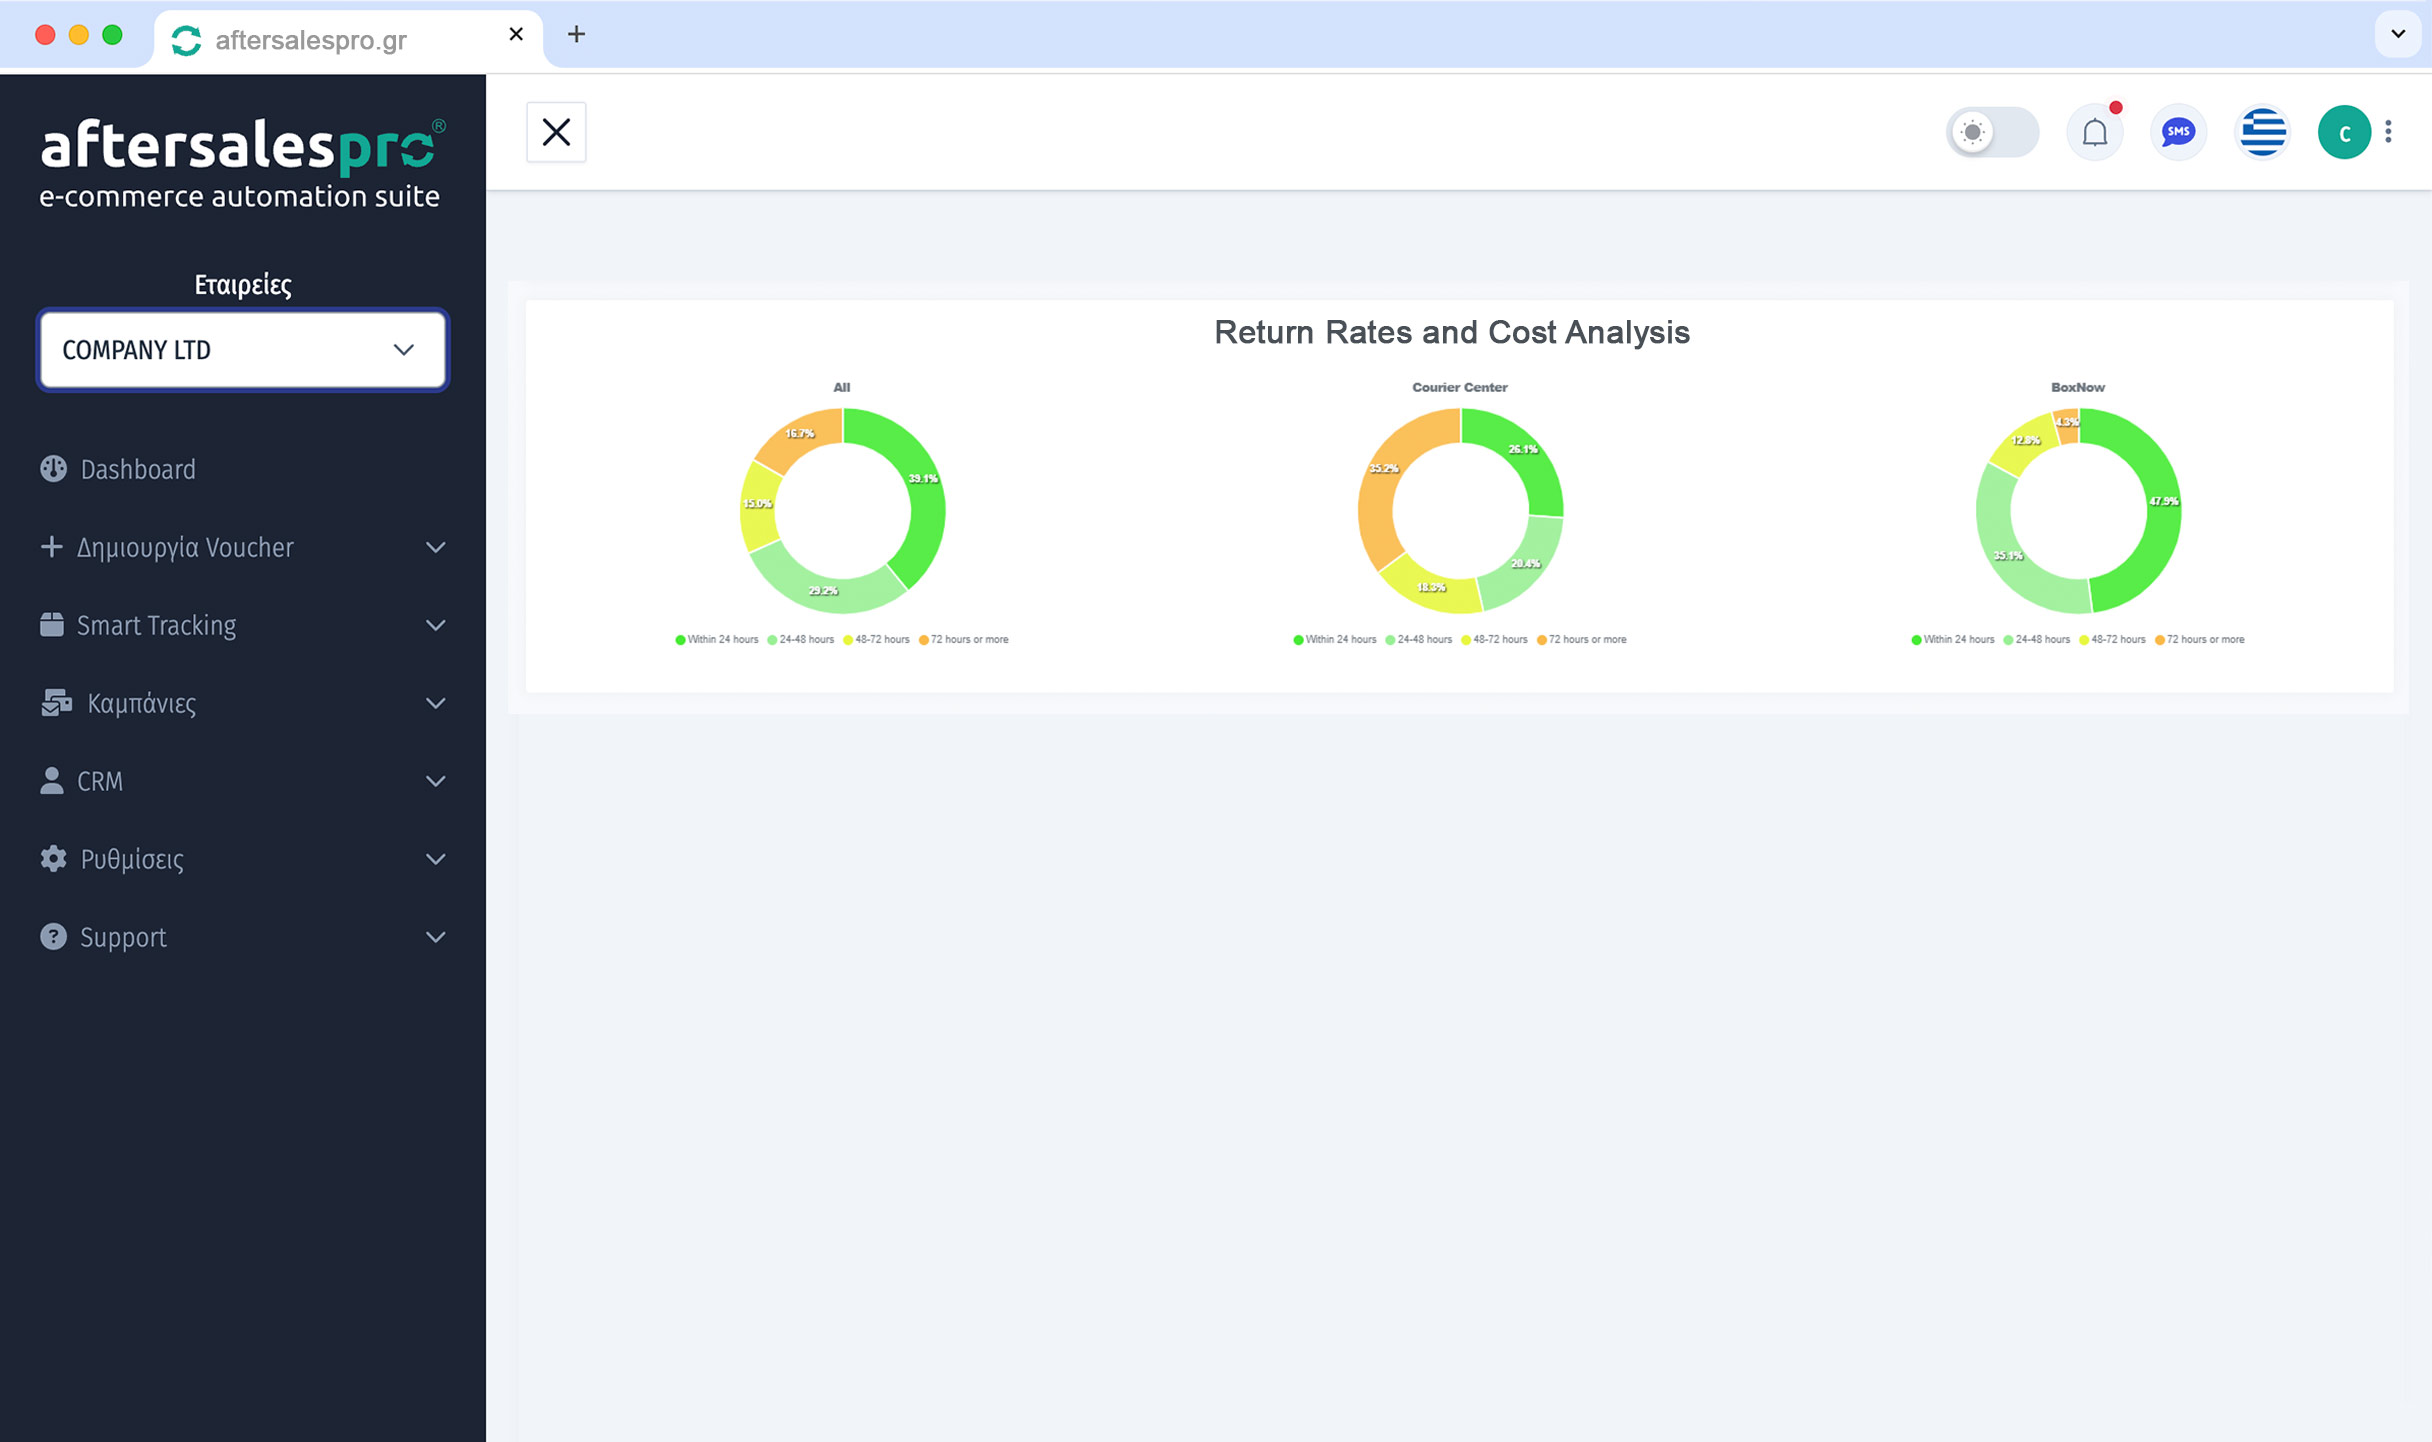Viewport: 2432px width, 1442px height.
Task: Select the 15.0% segment in All chart
Action: [757, 505]
